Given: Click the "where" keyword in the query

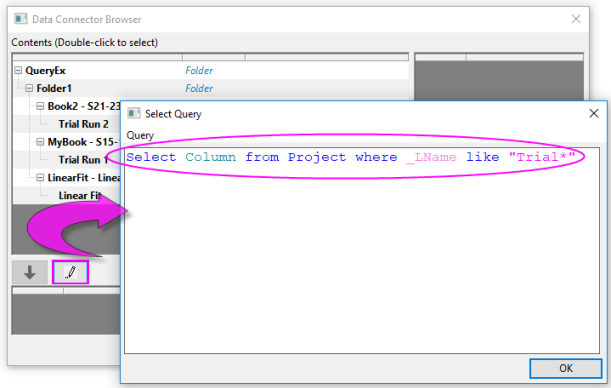Looking at the screenshot, I should click(376, 157).
